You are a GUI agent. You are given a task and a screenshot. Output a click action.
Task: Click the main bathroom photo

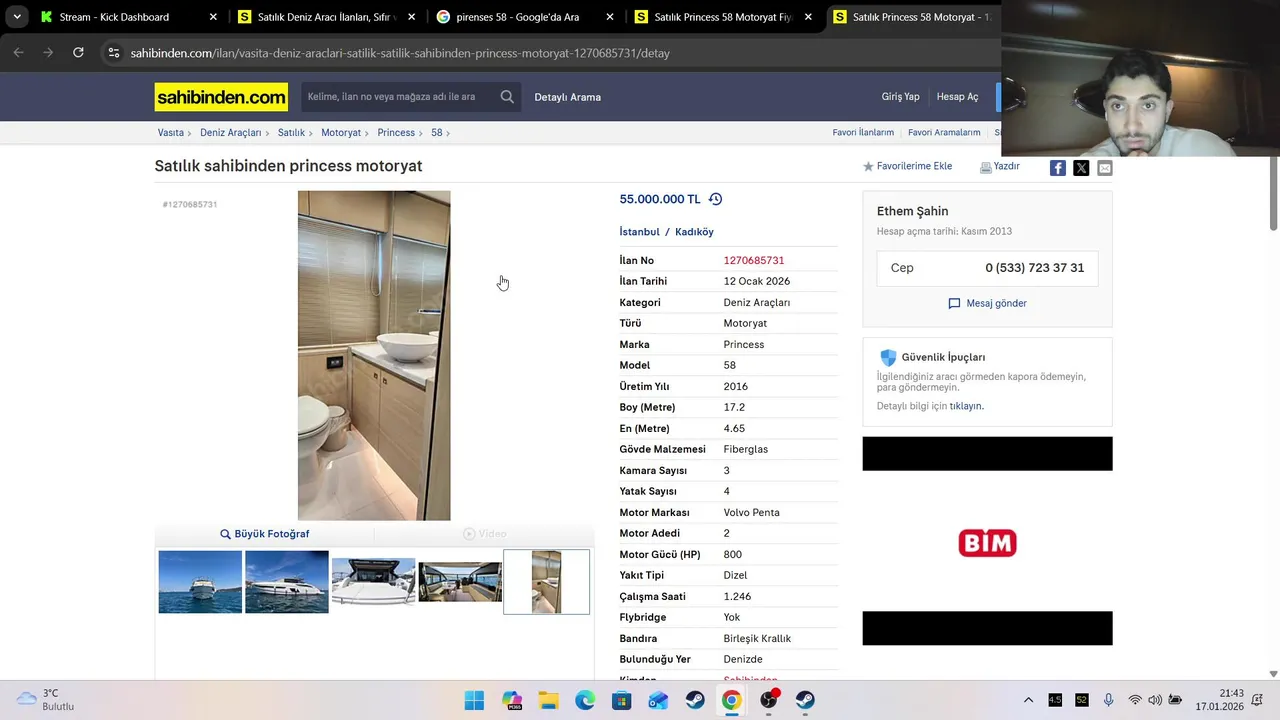(x=374, y=355)
